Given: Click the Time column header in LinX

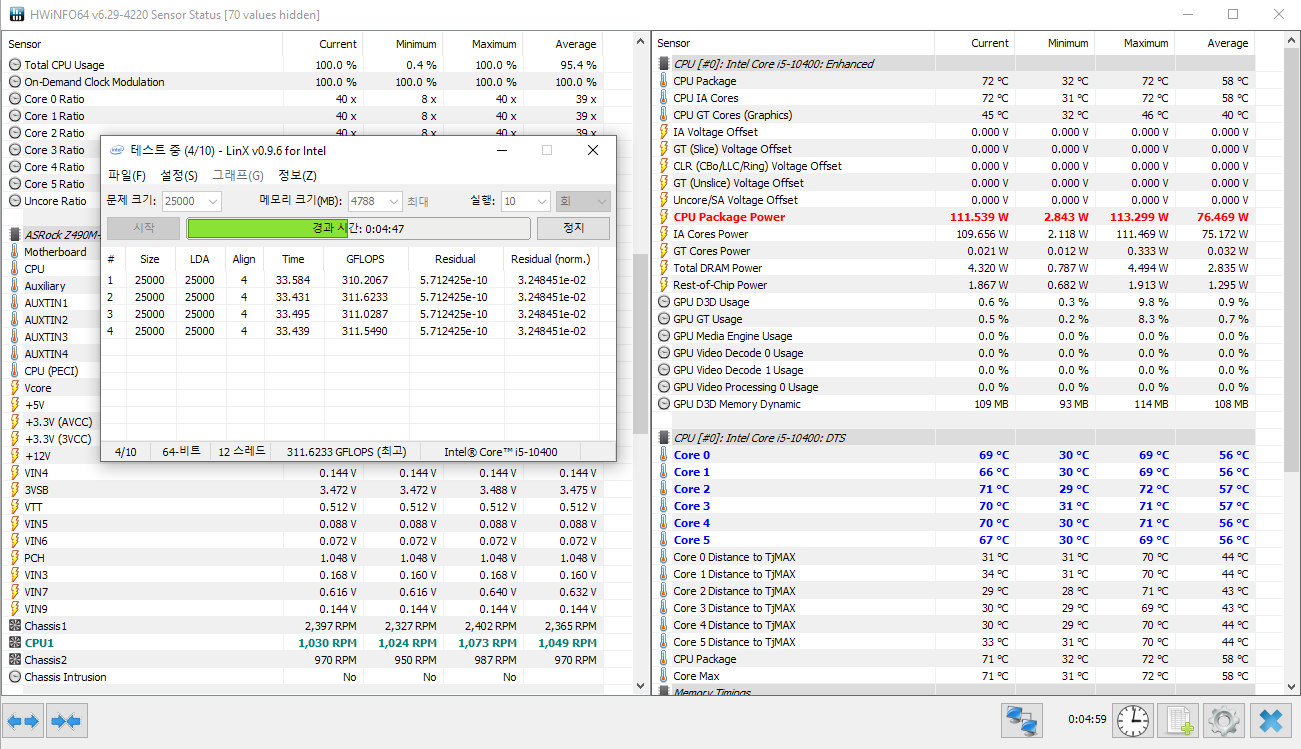Looking at the screenshot, I should [x=293, y=259].
